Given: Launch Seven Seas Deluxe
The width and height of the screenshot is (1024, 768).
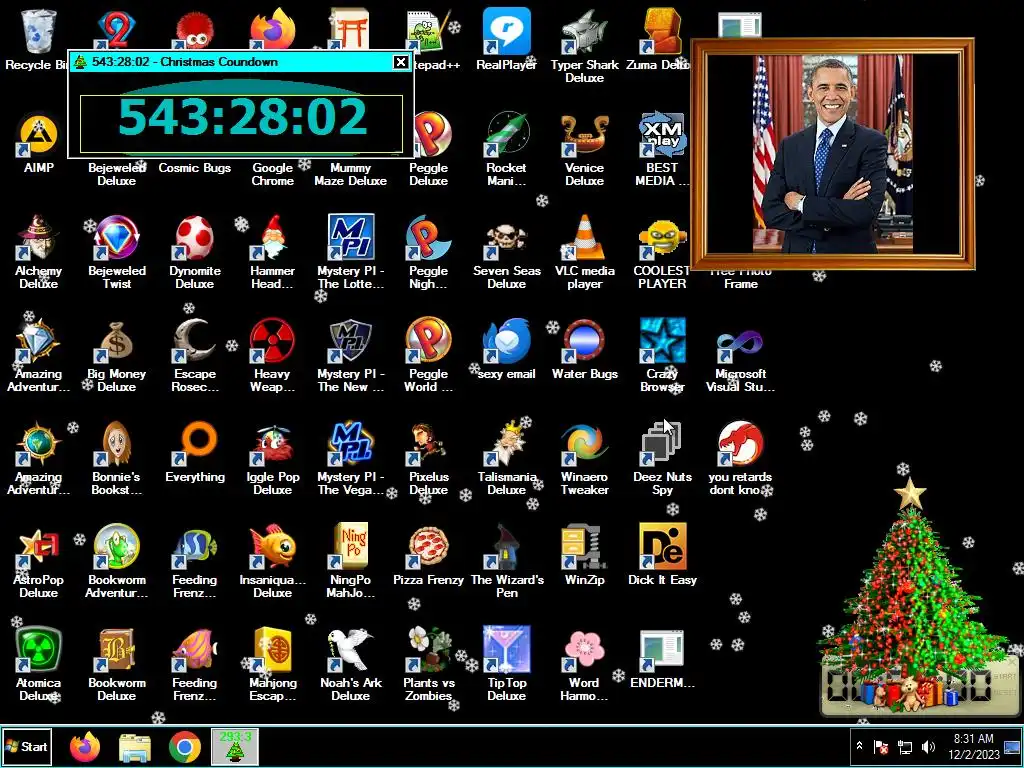Looking at the screenshot, I should coord(506,239).
